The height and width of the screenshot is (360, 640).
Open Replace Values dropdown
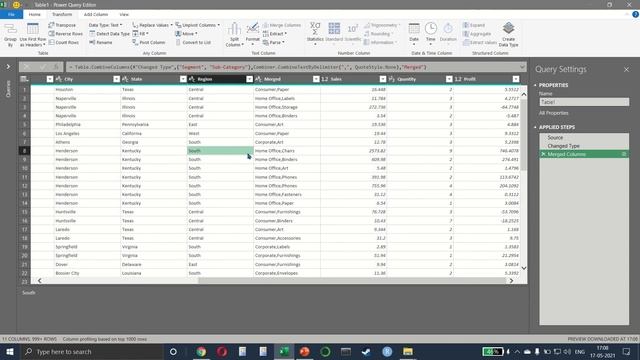point(153,25)
